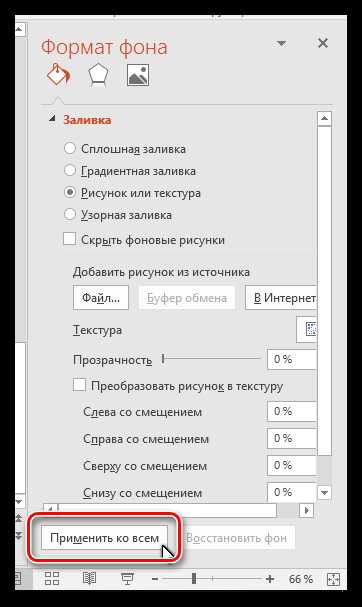Click the Прозрачность slider

coord(211,359)
